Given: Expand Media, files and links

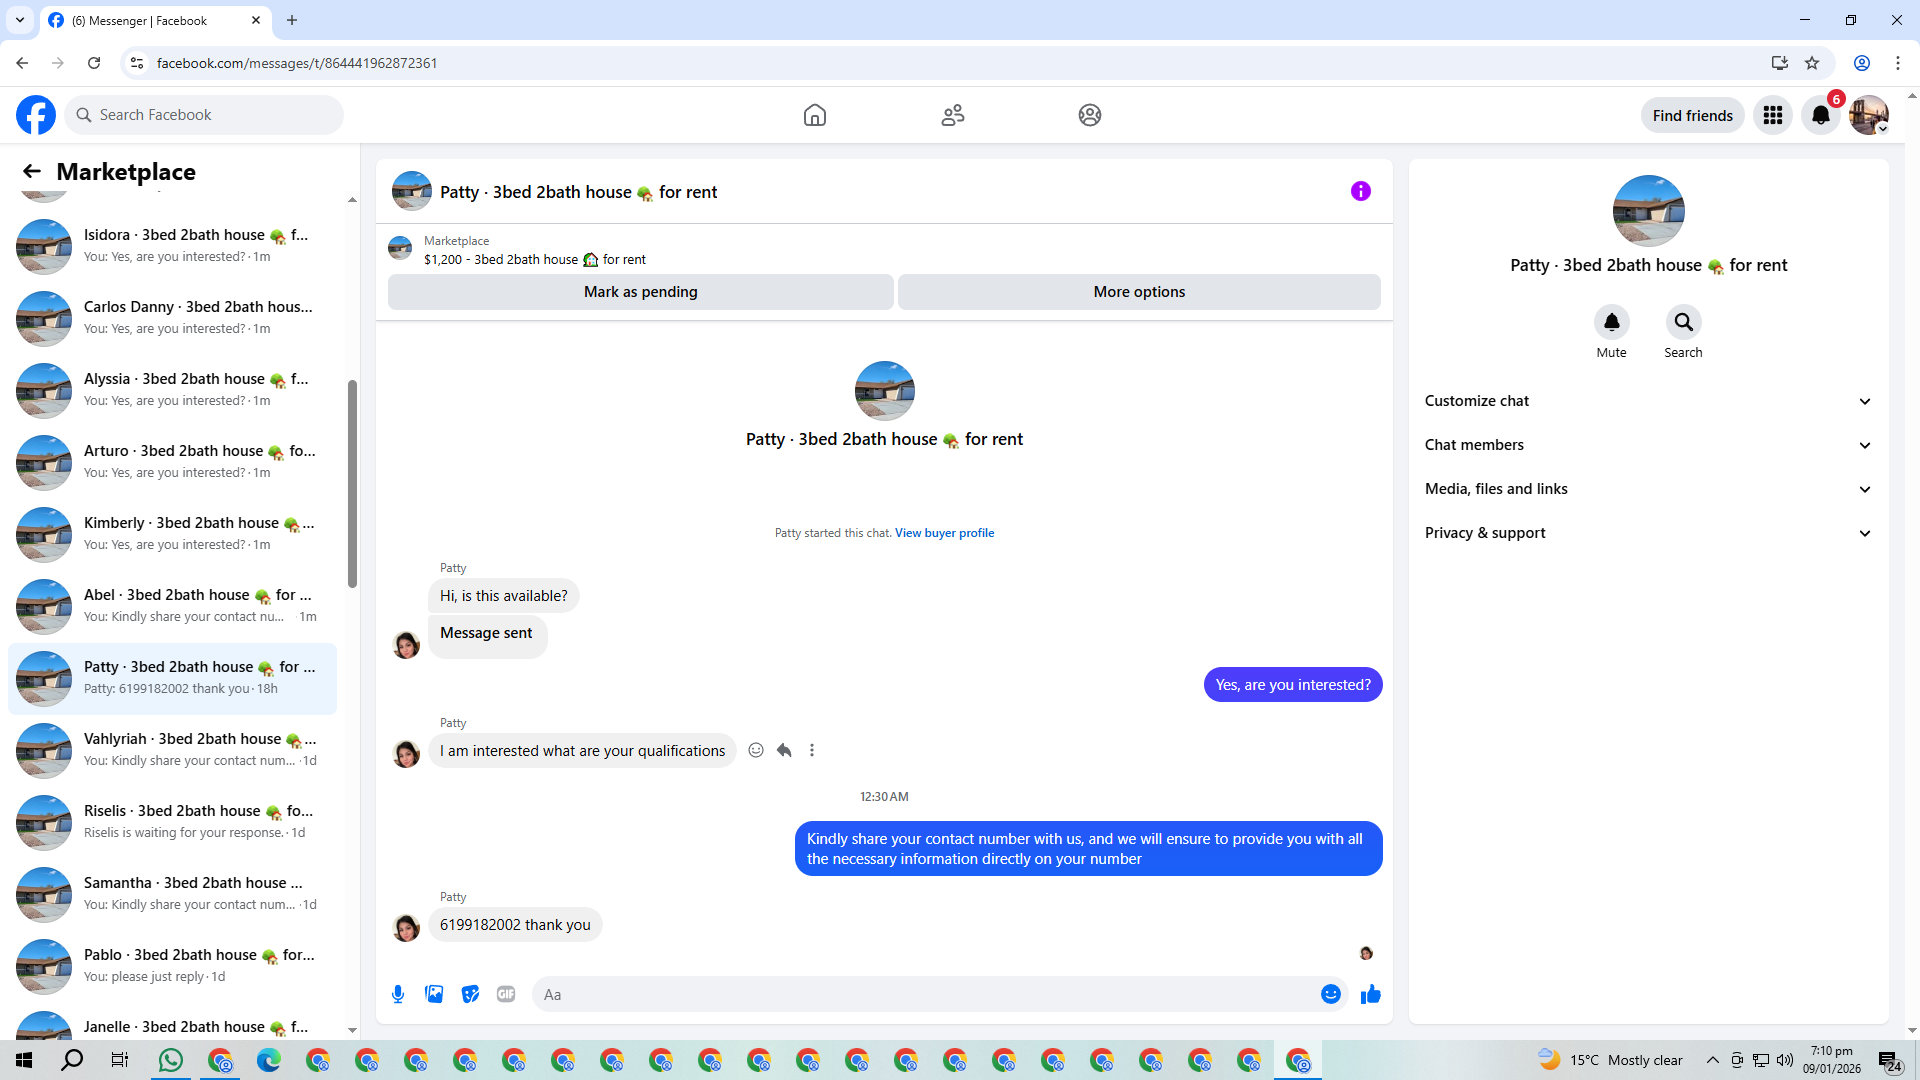Looking at the screenshot, I should 1648,489.
